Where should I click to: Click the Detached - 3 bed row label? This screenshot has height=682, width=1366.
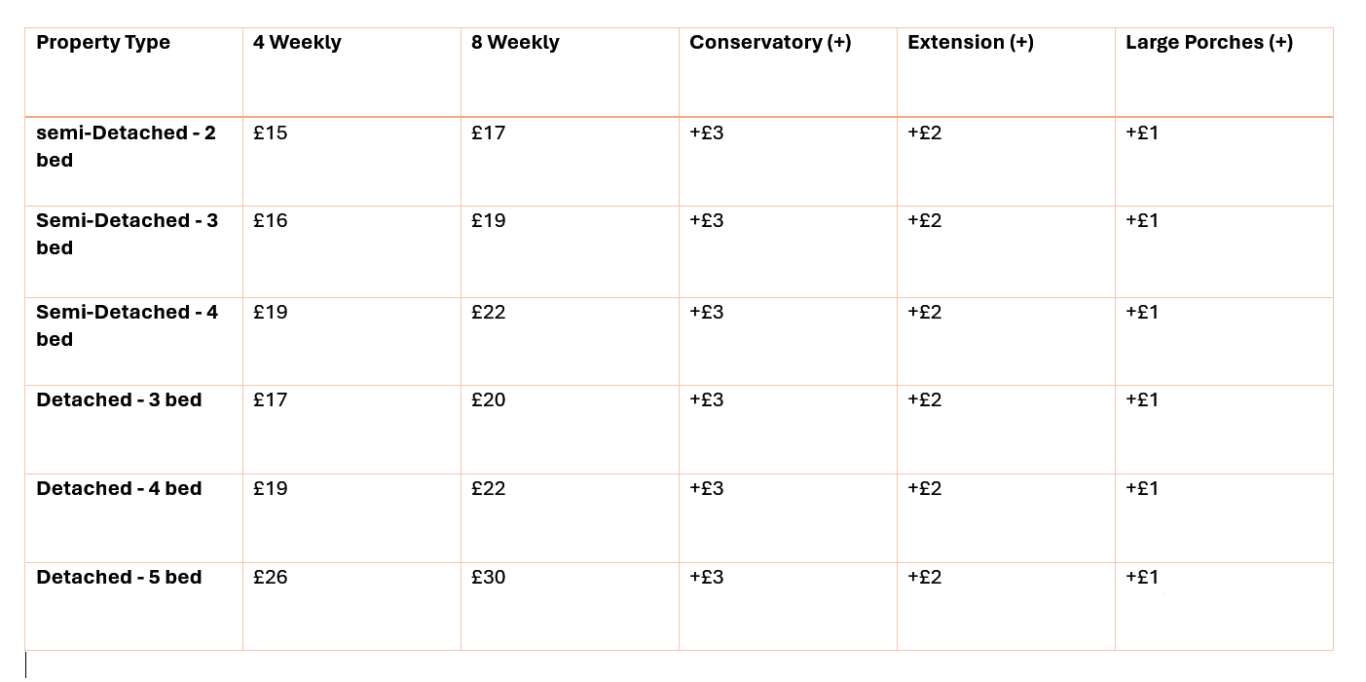click(119, 400)
